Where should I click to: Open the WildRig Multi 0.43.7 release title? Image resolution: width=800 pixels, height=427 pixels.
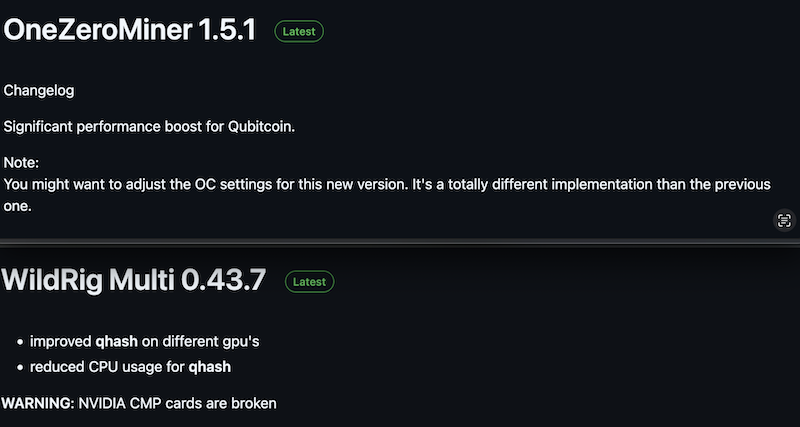[134, 280]
